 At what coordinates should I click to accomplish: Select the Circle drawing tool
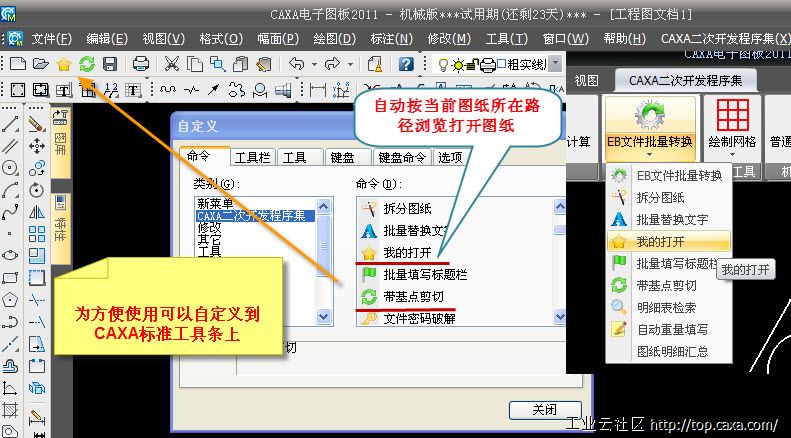[x=10, y=168]
